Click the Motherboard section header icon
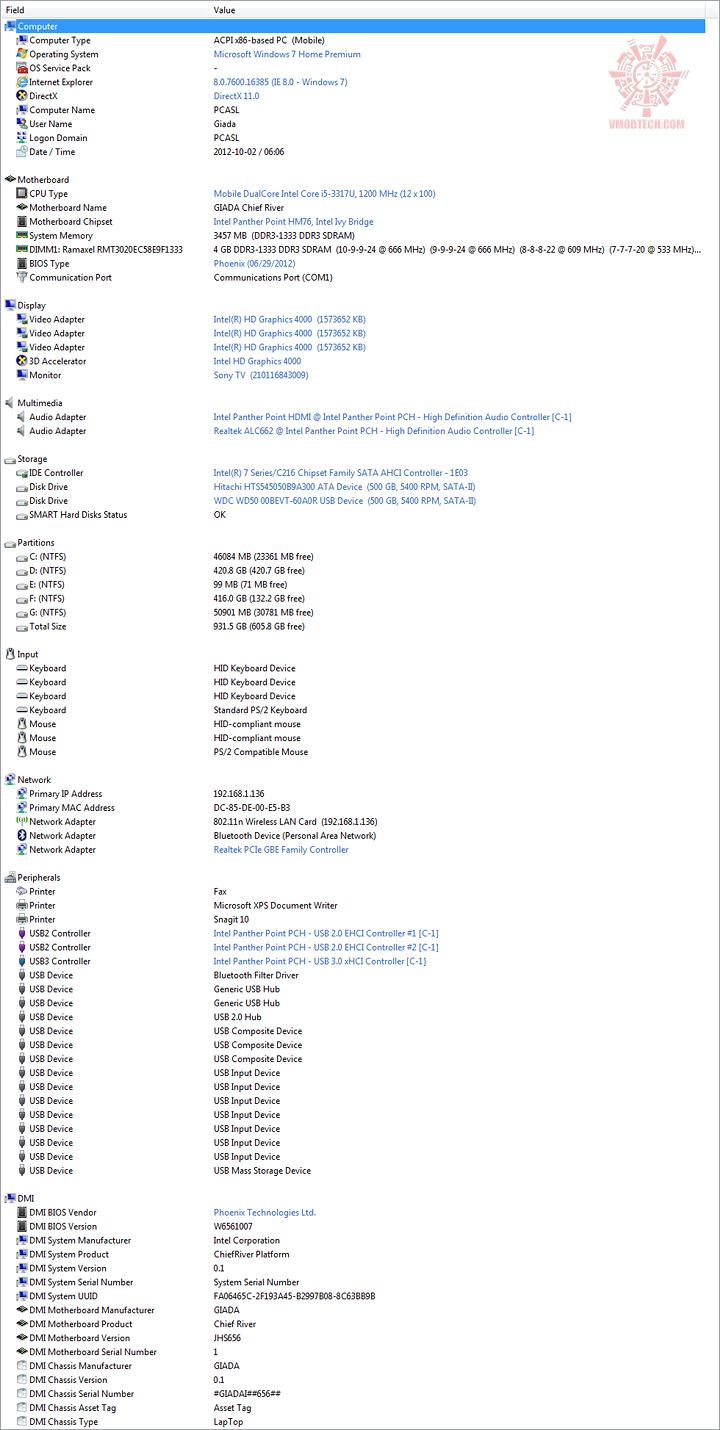This screenshot has width=720, height=1430. (10, 180)
